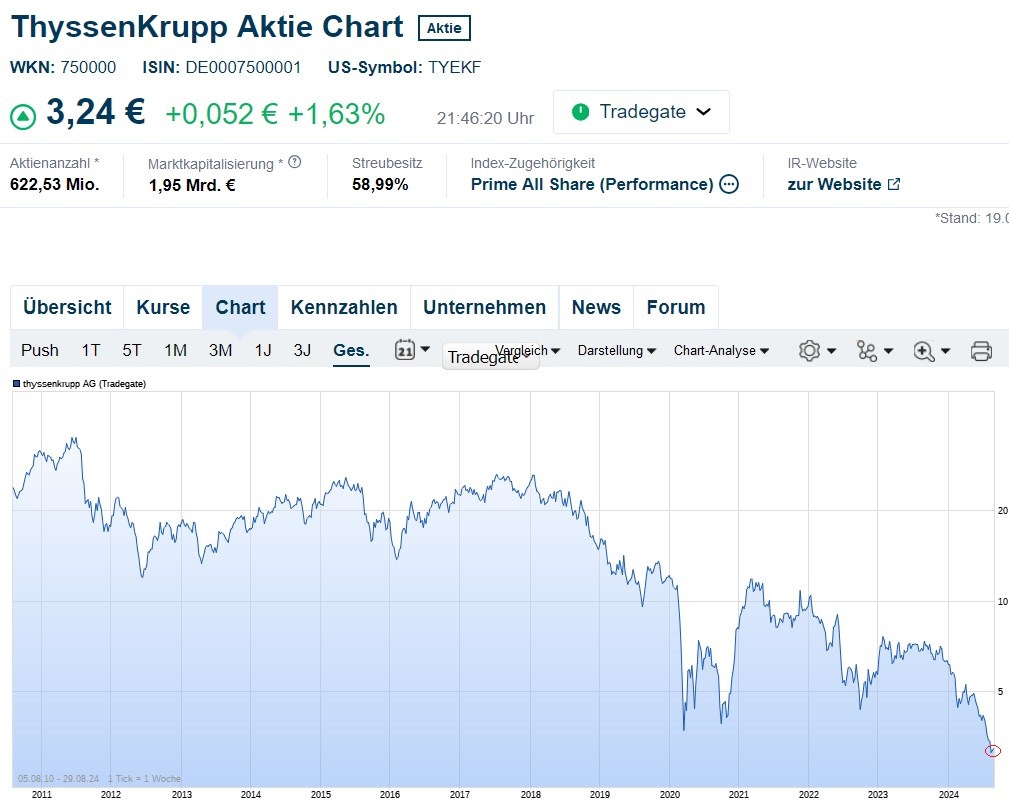
Task: Print the chart with printer icon
Action: coord(981,351)
